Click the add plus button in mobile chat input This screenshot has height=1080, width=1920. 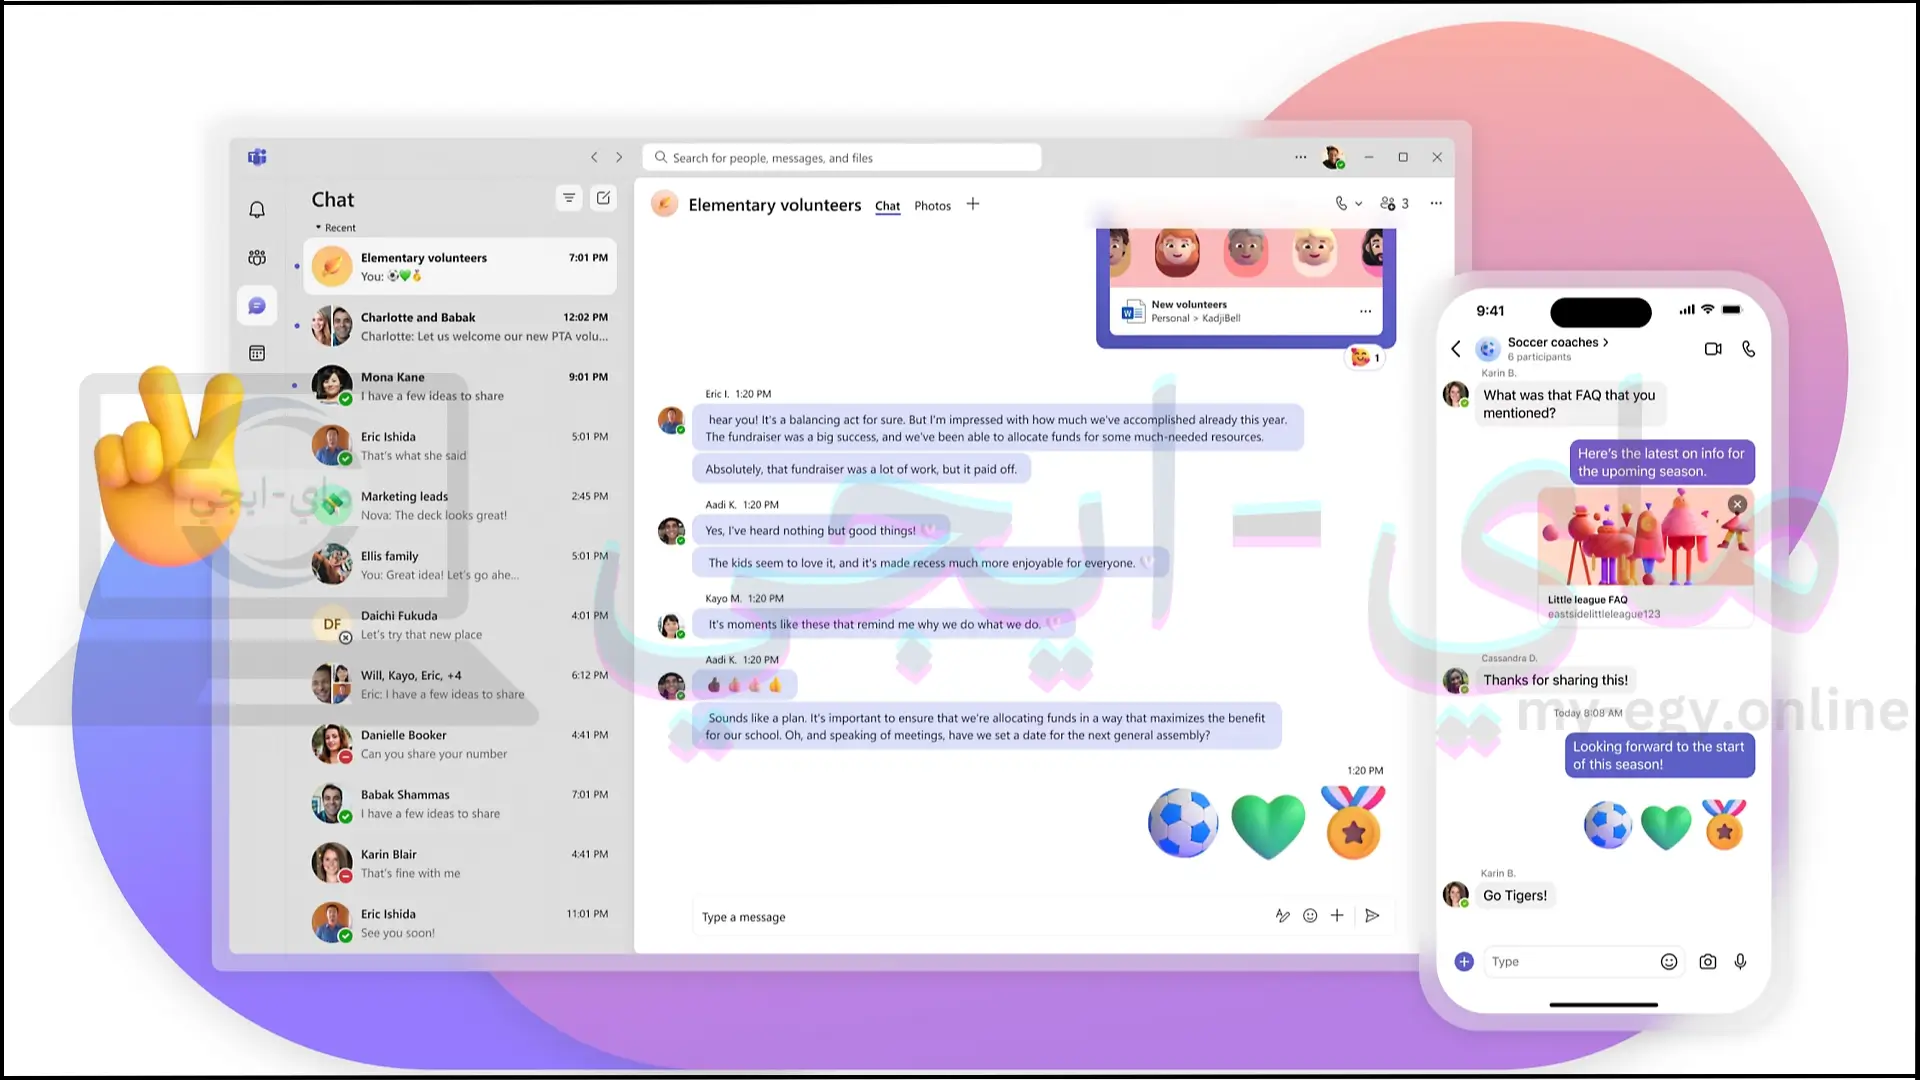pos(1464,960)
